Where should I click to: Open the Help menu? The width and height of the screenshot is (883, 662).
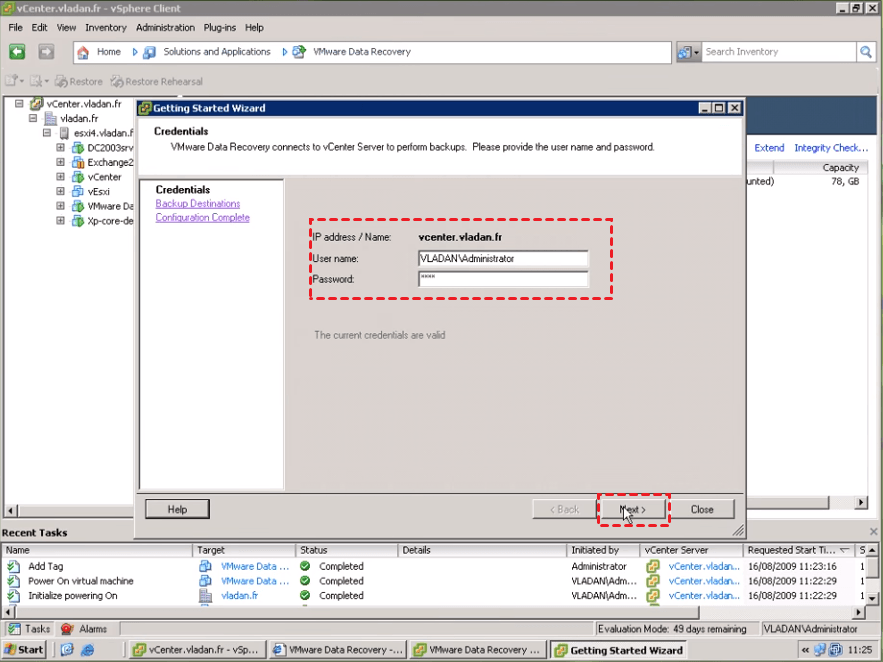pyautogui.click(x=254, y=28)
